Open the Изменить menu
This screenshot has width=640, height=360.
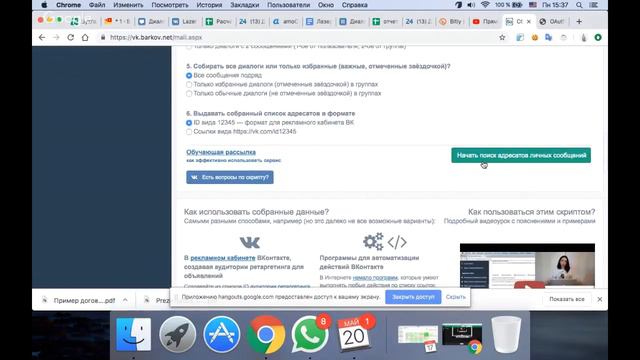[128, 5]
